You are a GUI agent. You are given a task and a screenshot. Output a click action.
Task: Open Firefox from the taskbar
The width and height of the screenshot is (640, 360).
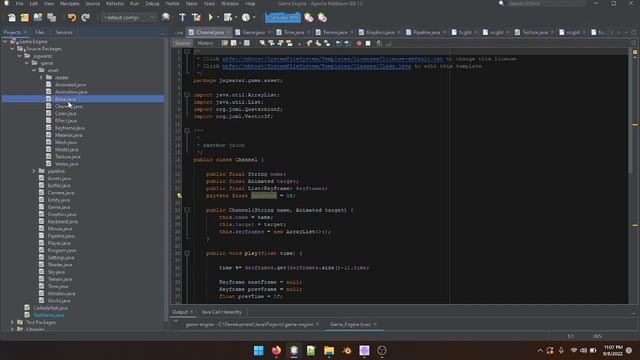[276, 351]
